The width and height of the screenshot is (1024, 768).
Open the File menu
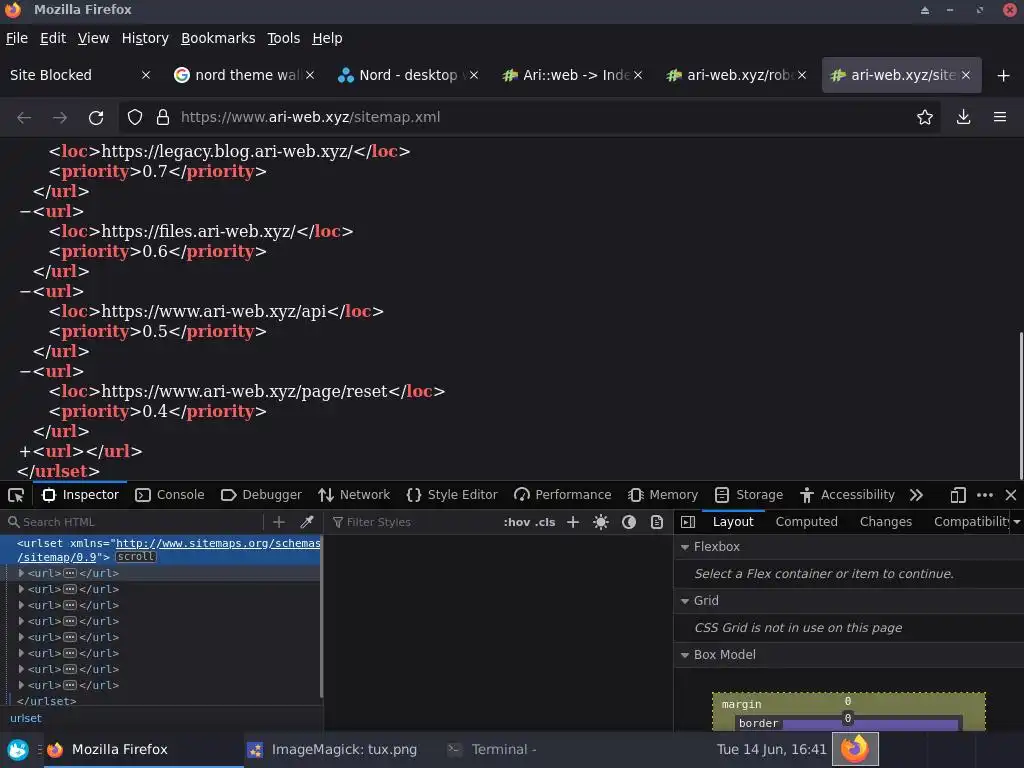click(17, 39)
